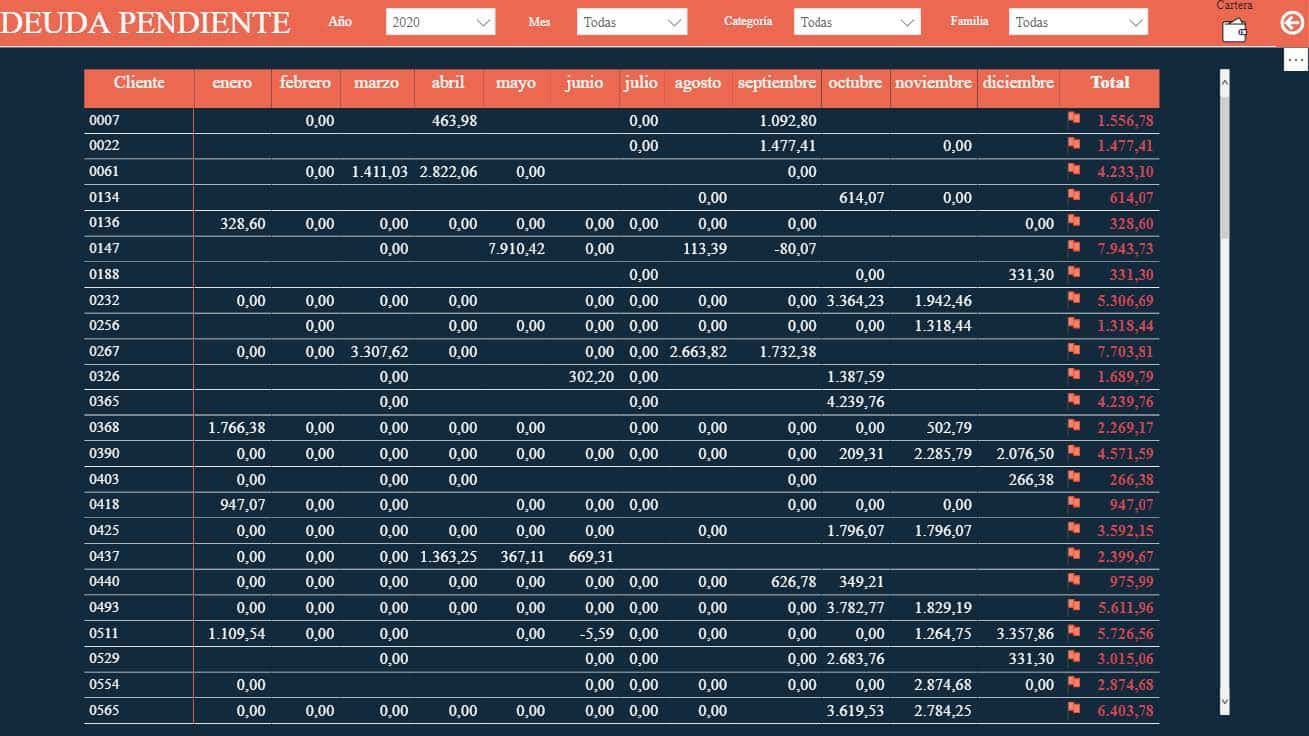This screenshot has width=1309, height=736.
Task: Click the septiembre column header
Action: tap(777, 83)
